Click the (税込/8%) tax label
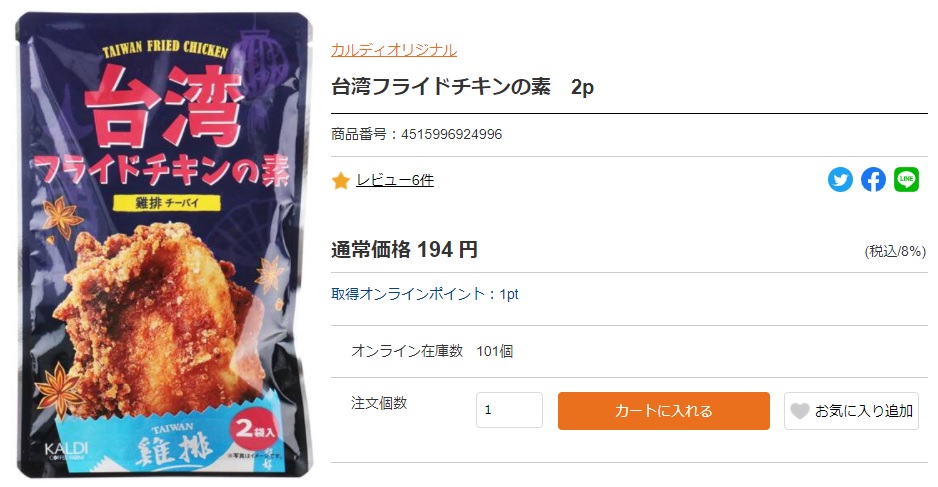The width and height of the screenshot is (938, 487). pyautogui.click(x=895, y=251)
